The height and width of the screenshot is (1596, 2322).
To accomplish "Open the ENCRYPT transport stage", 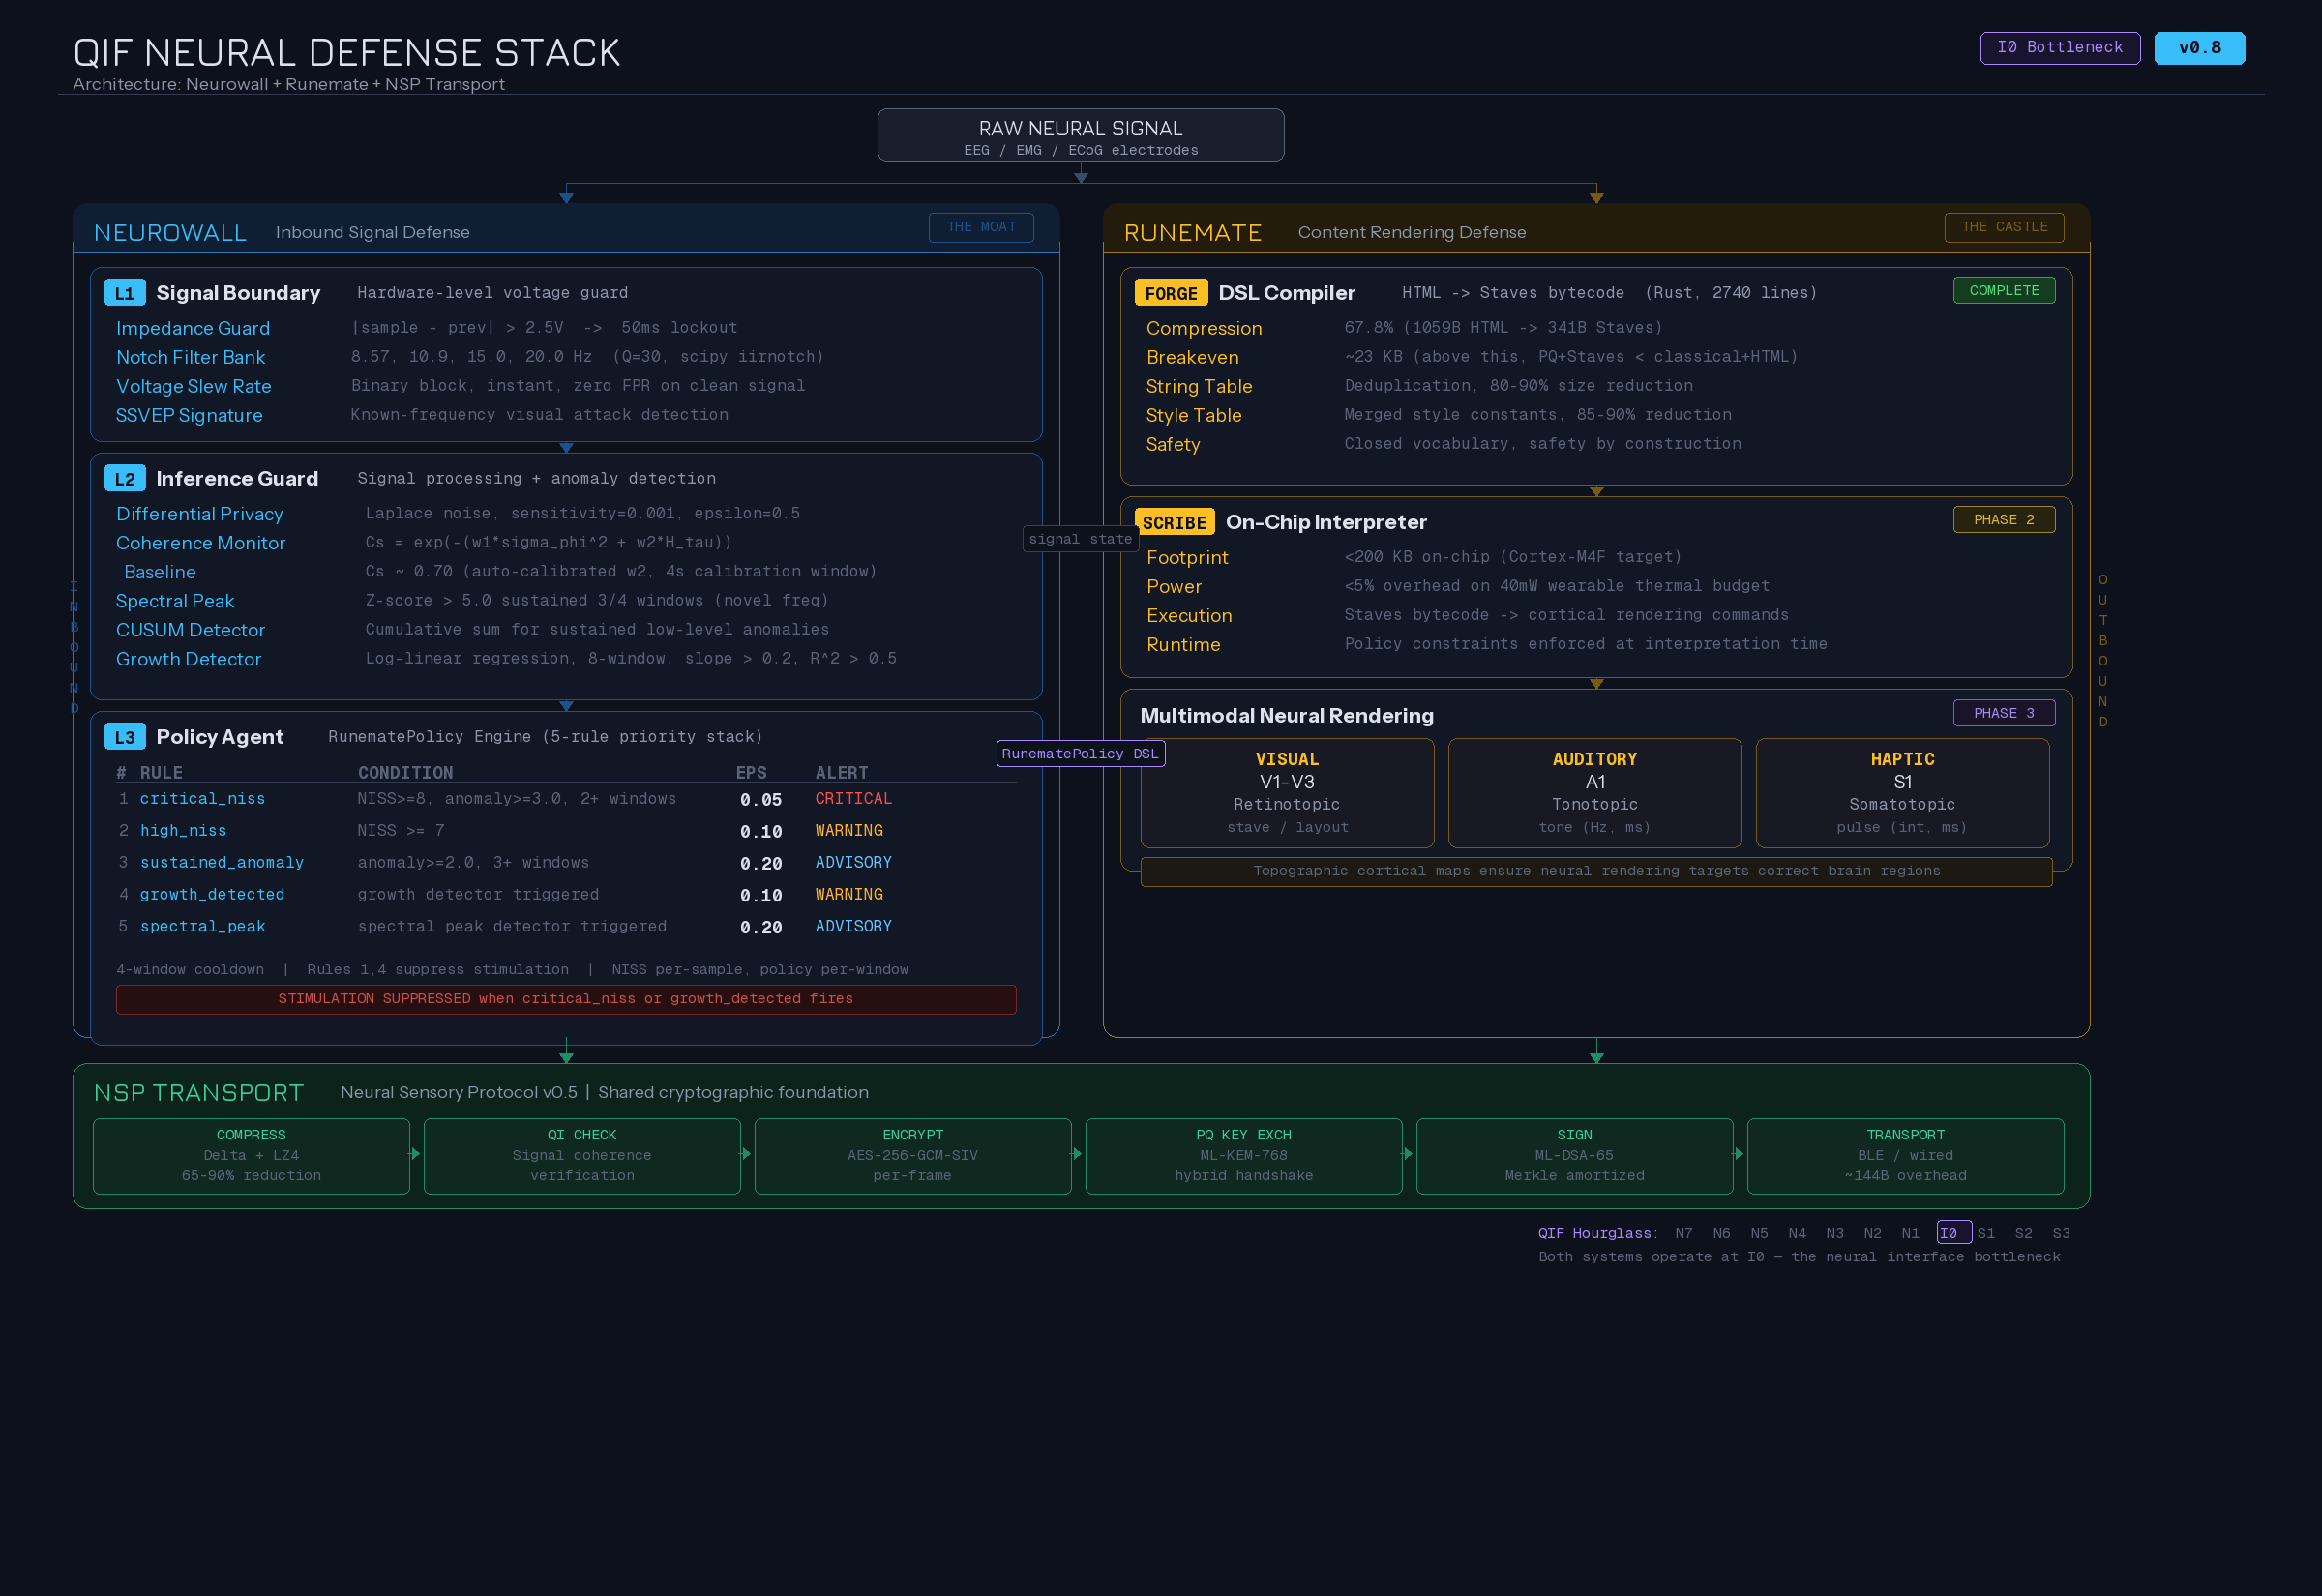I will pyautogui.click(x=913, y=1156).
